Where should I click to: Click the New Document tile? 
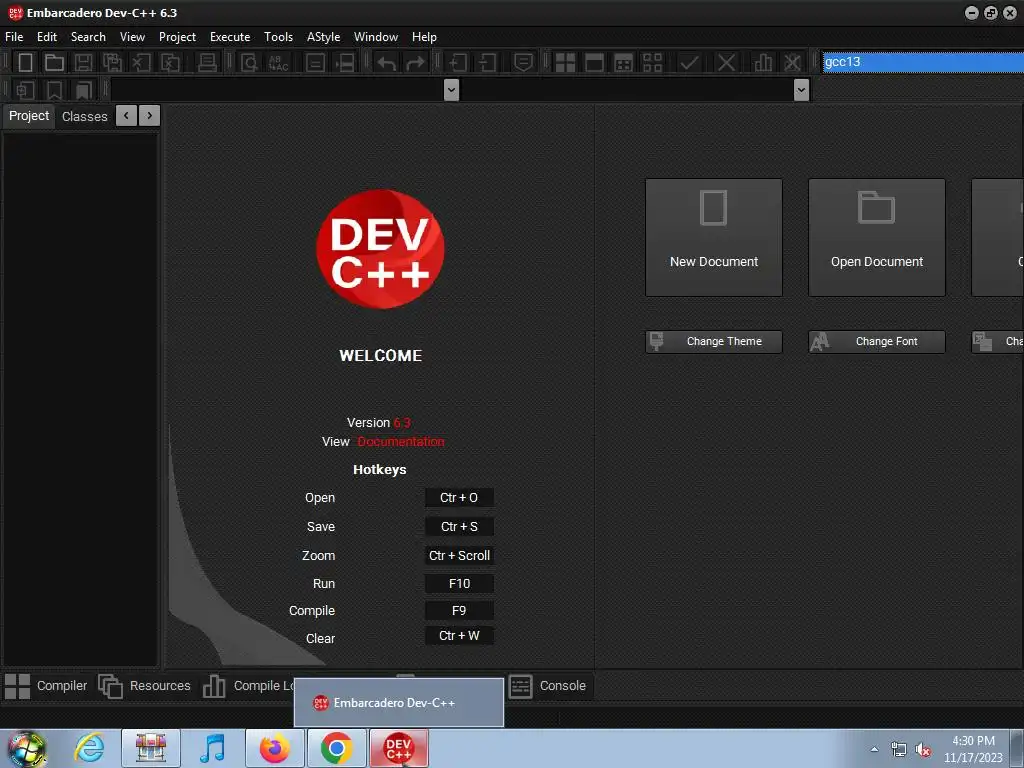[714, 237]
